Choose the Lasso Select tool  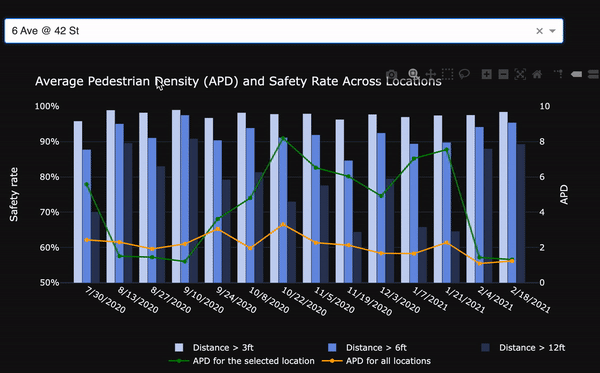point(464,74)
